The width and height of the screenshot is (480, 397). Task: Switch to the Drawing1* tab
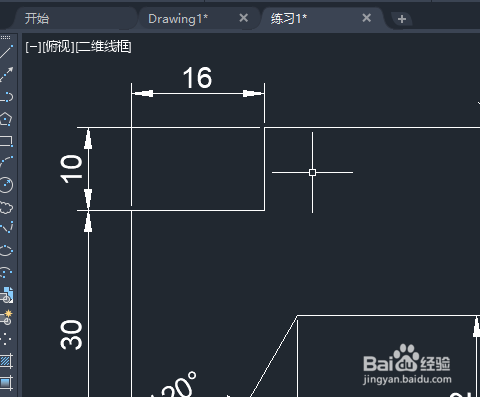[178, 19]
